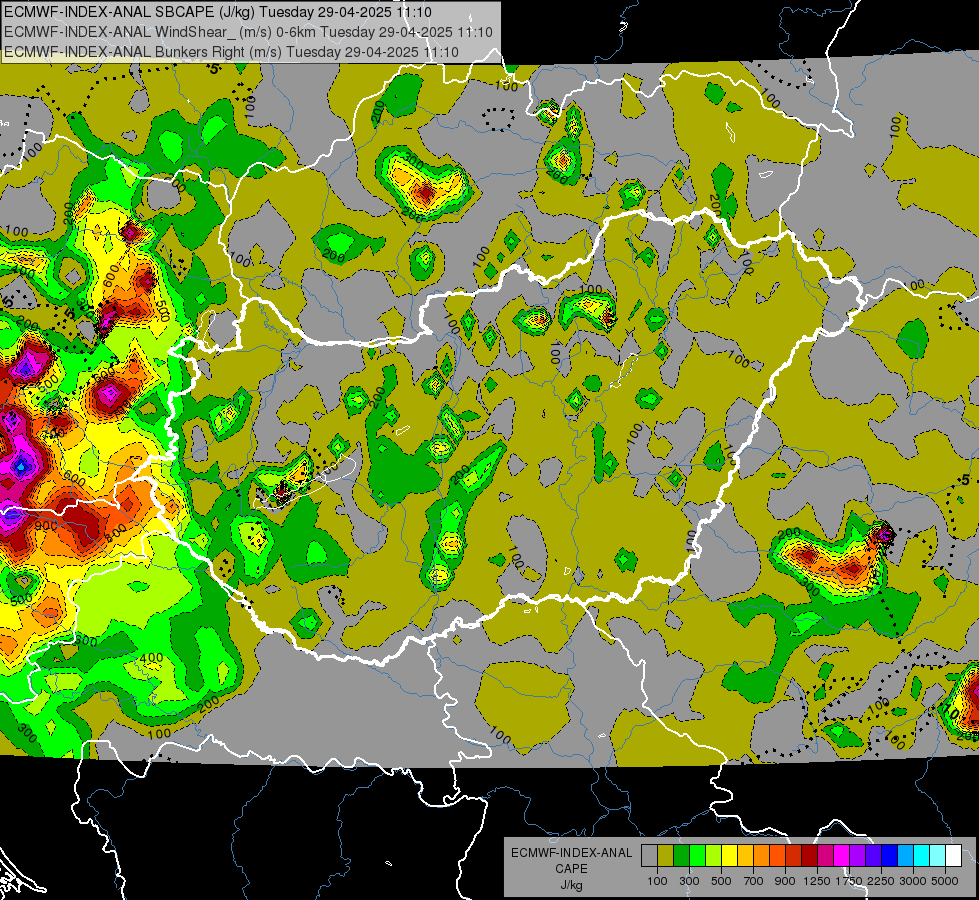The width and height of the screenshot is (979, 900).
Task: Click the legend value 100
Action: point(657,881)
